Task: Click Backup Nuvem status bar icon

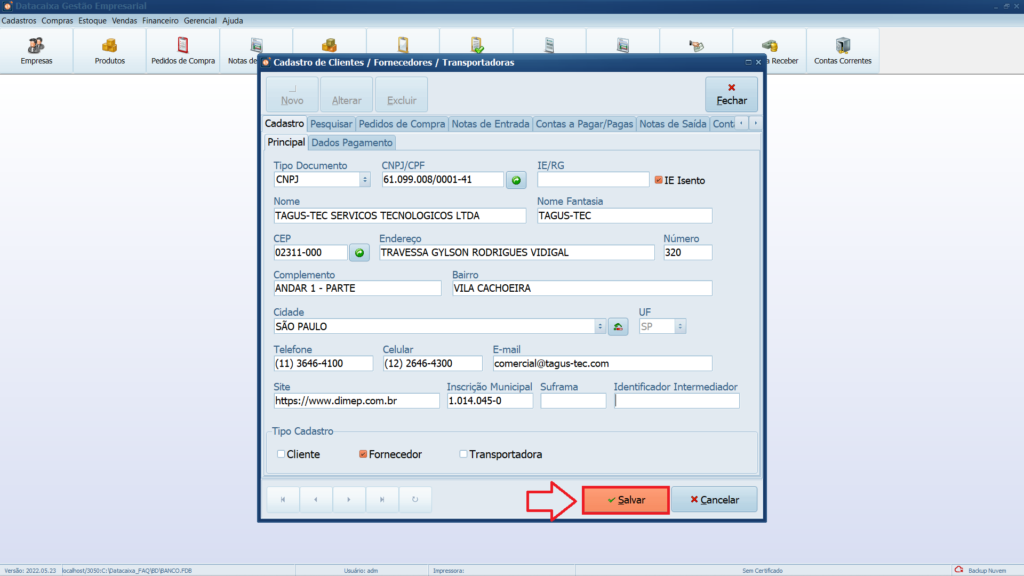Action: pos(958,570)
